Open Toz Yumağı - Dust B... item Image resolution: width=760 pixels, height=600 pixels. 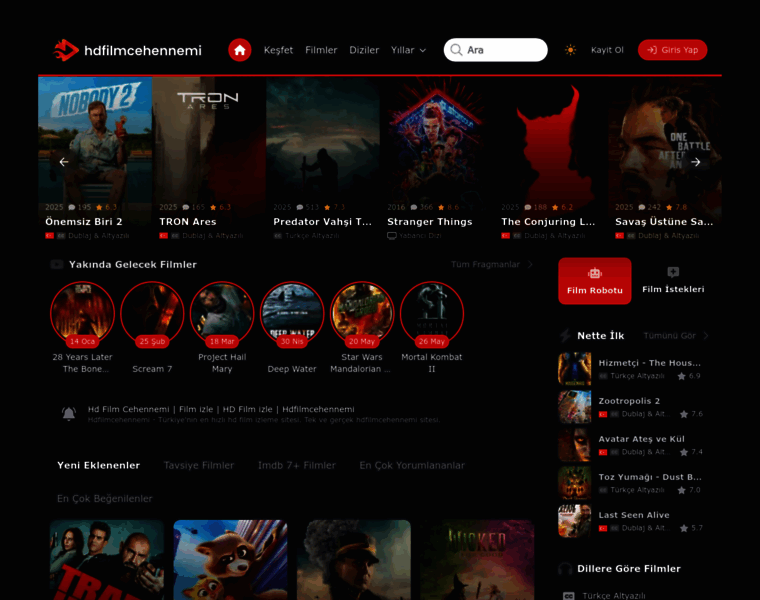click(x=634, y=483)
